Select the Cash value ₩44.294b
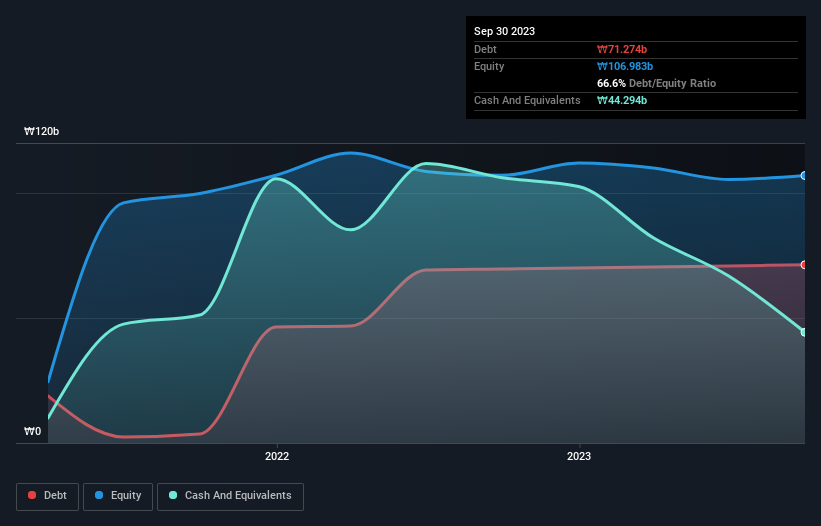Image resolution: width=821 pixels, height=526 pixels. [x=622, y=100]
